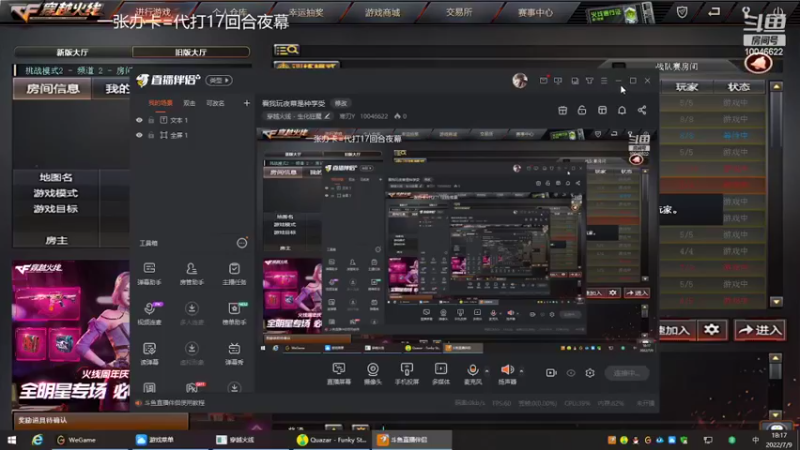Click the share icon in companion header
Viewport: 800px width, 450px height.
click(x=642, y=110)
